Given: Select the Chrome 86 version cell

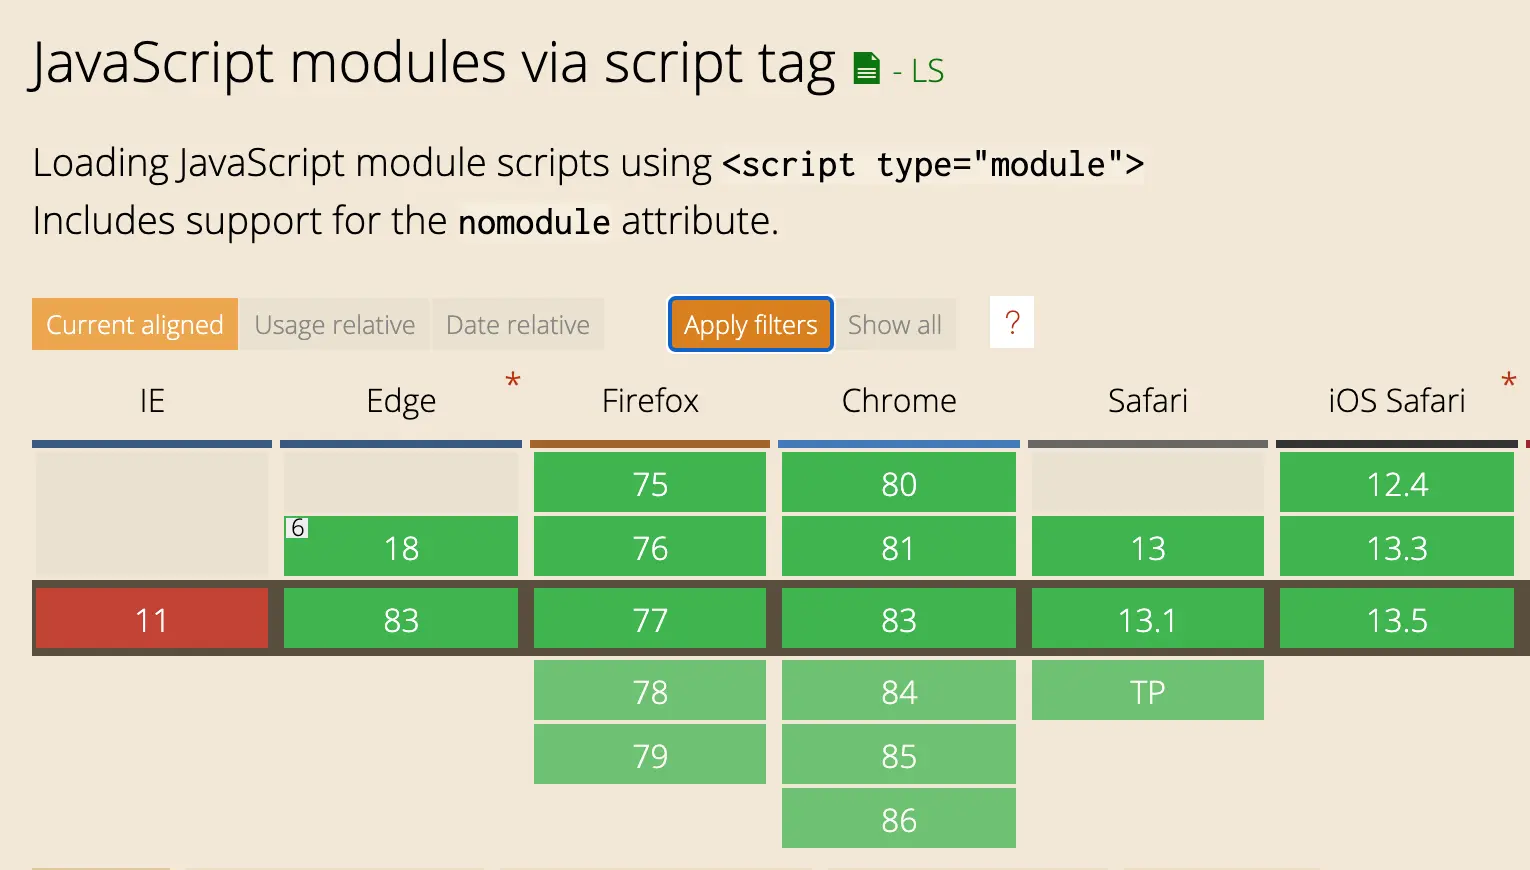Looking at the screenshot, I should click(899, 819).
